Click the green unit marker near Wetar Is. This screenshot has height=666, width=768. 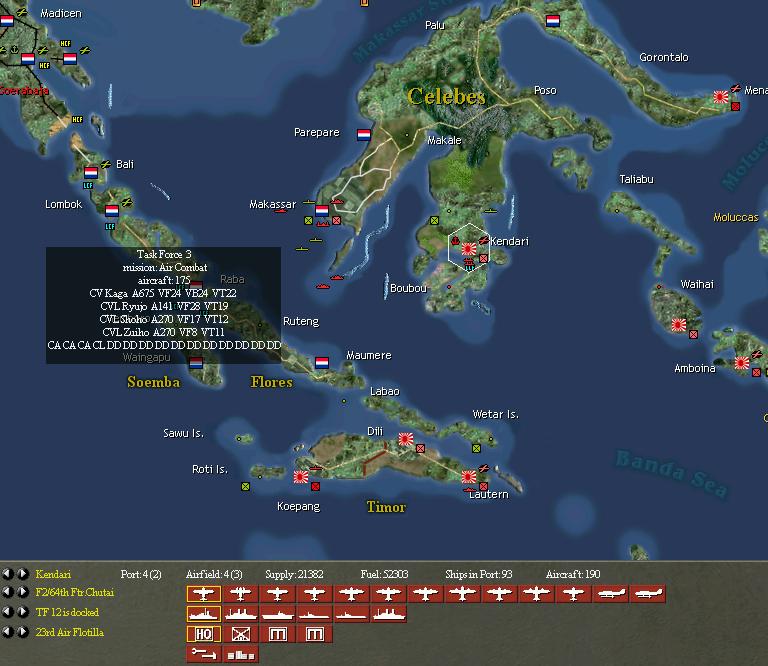pos(476,448)
